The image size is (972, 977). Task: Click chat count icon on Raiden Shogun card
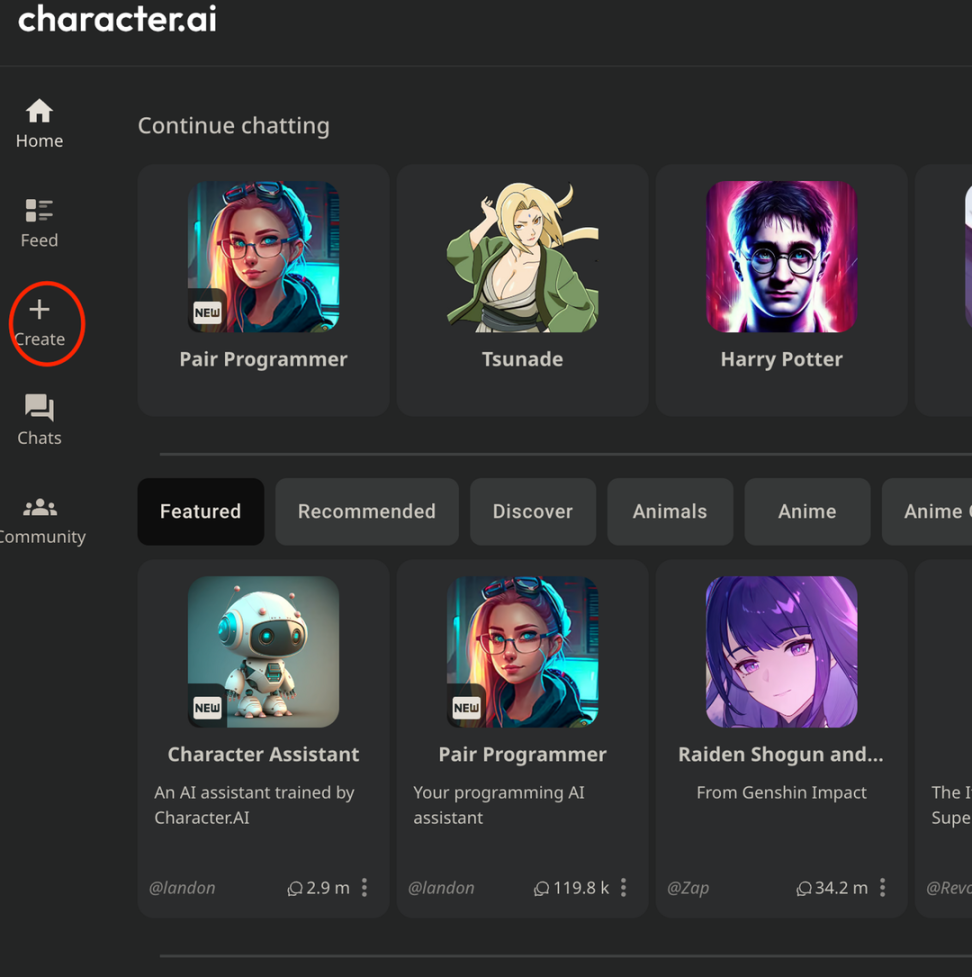(x=803, y=888)
